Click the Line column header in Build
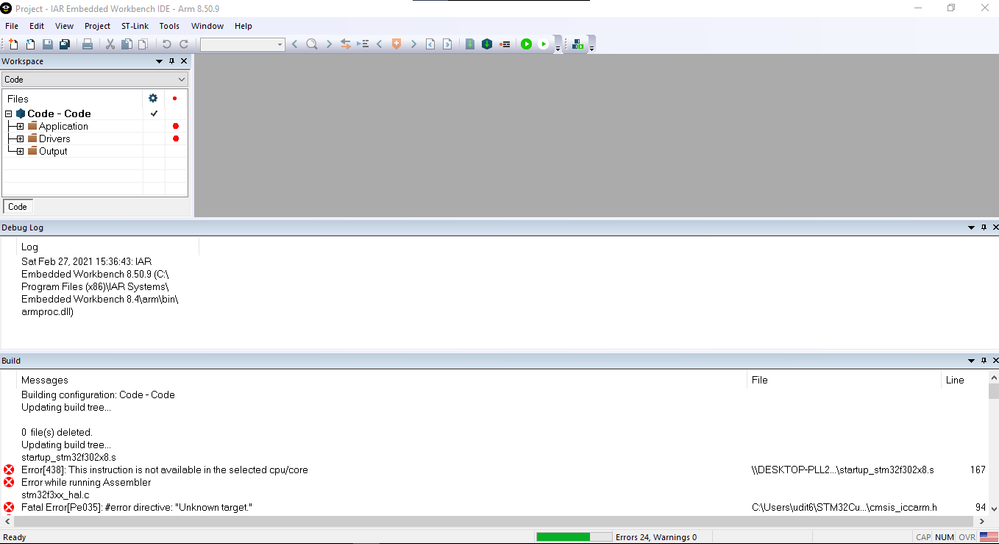999x544 pixels. pyautogui.click(x=954, y=380)
